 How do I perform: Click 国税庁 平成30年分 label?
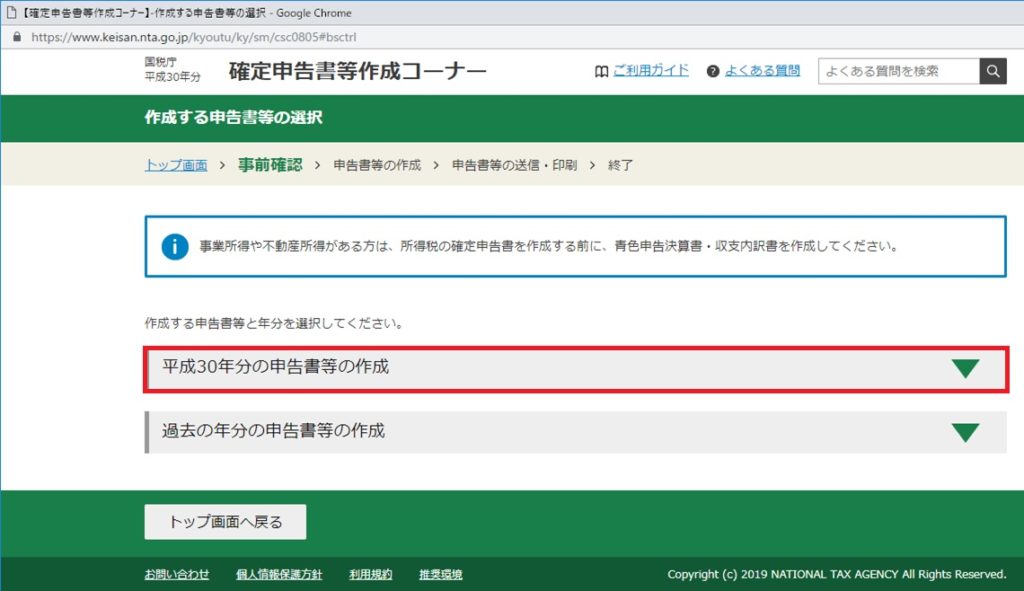coord(172,69)
